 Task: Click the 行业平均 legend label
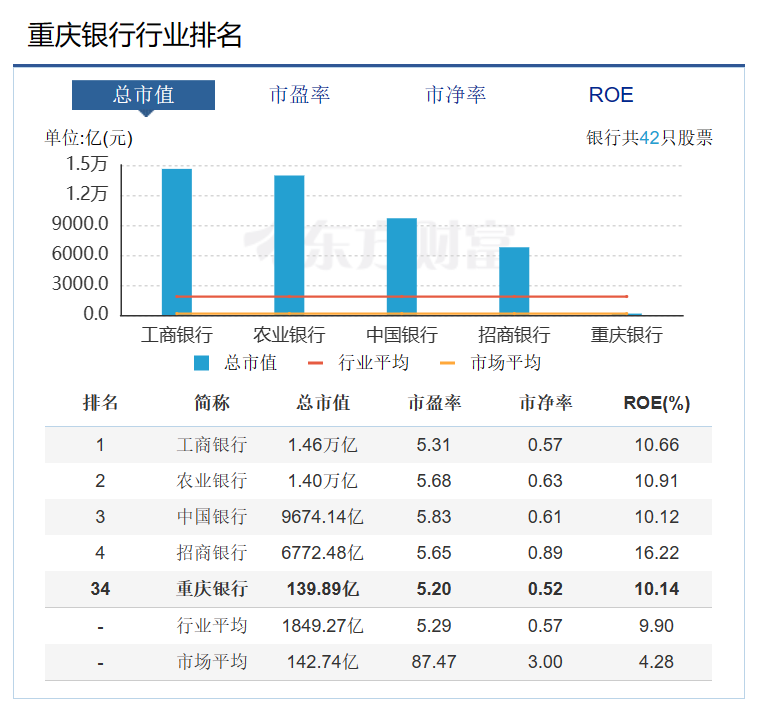click(x=373, y=363)
